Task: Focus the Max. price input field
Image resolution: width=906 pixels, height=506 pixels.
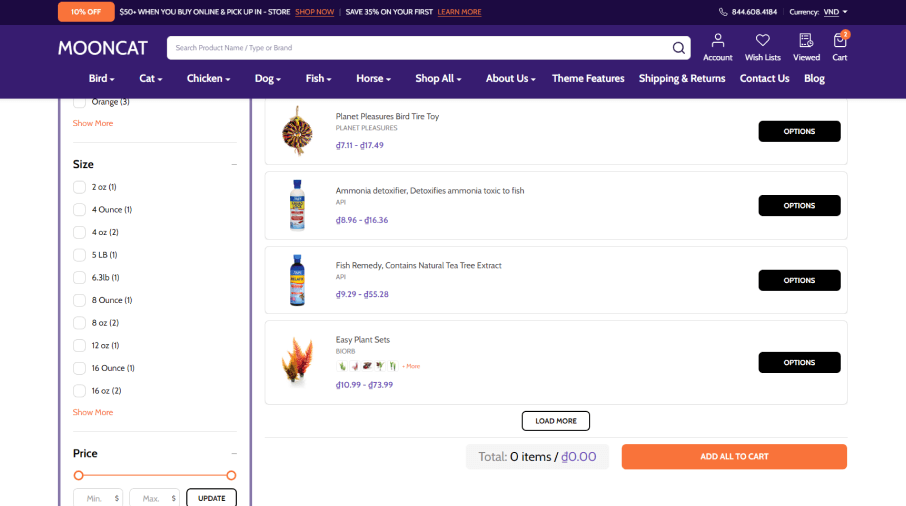Action: (x=154, y=498)
